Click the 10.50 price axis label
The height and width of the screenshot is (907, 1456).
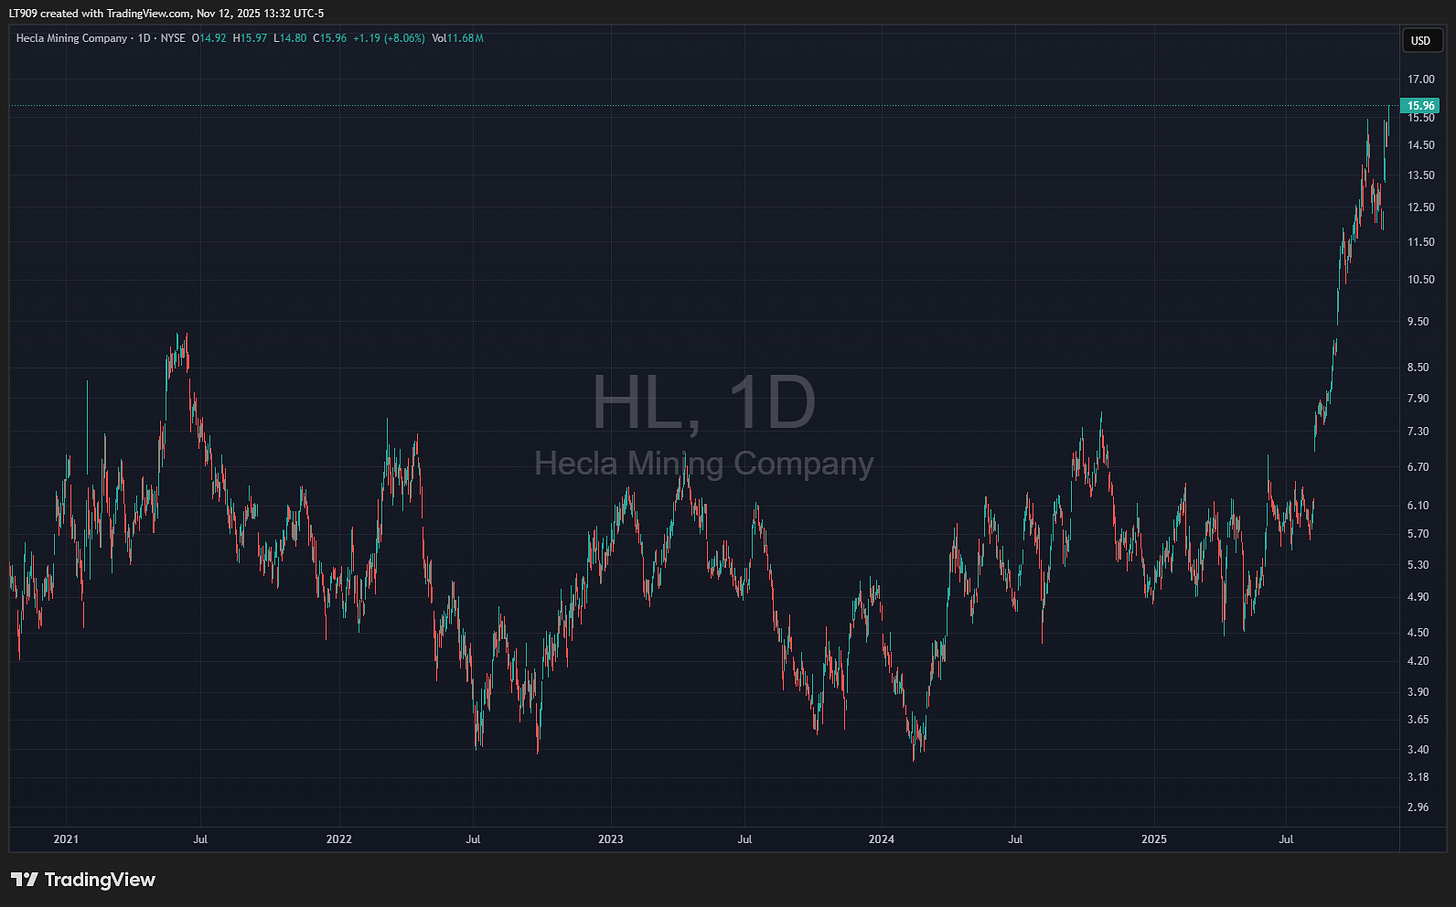[x=1420, y=280]
